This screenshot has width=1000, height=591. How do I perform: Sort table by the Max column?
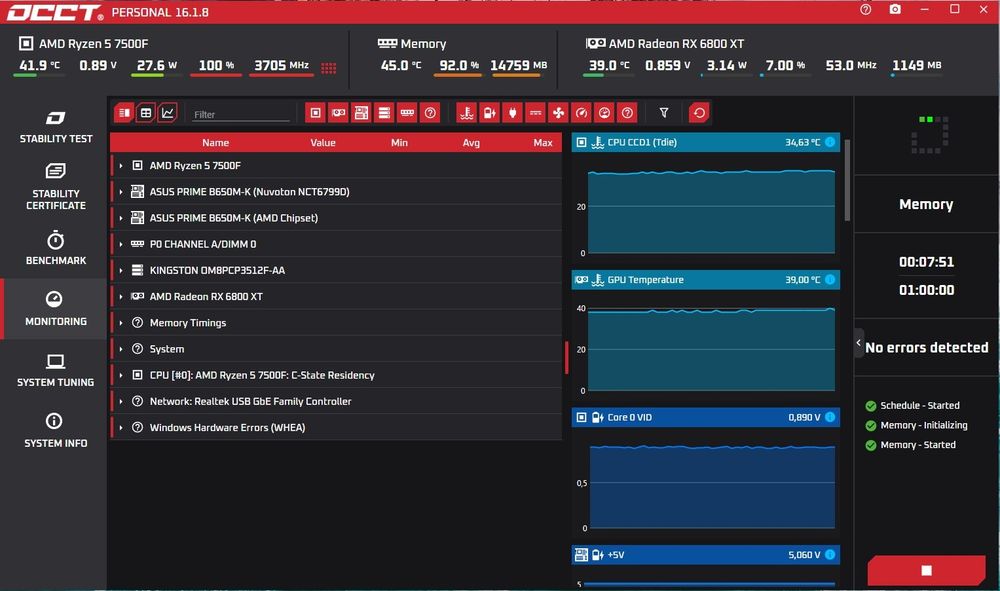[x=543, y=142]
